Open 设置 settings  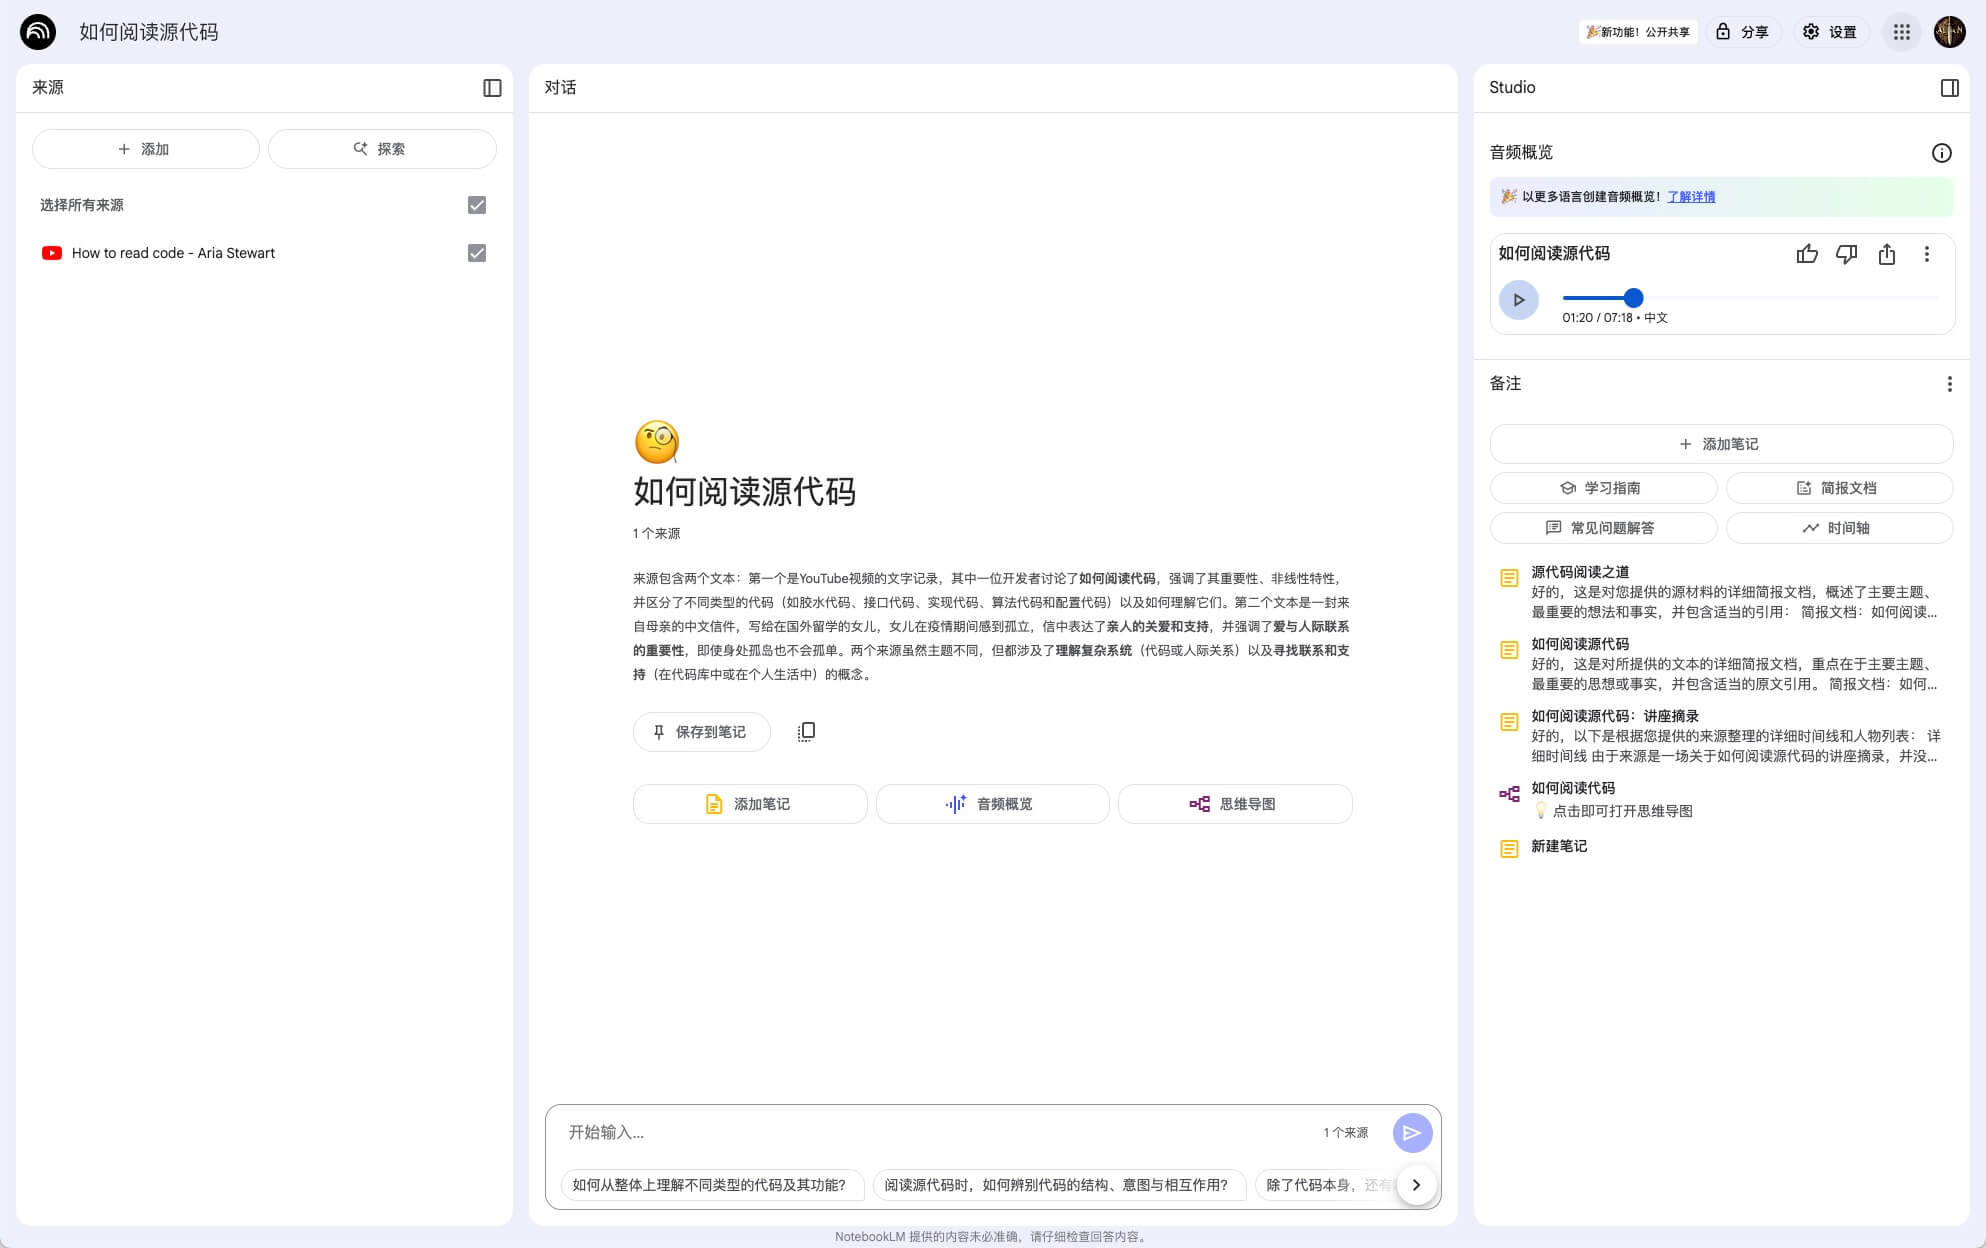click(1829, 32)
